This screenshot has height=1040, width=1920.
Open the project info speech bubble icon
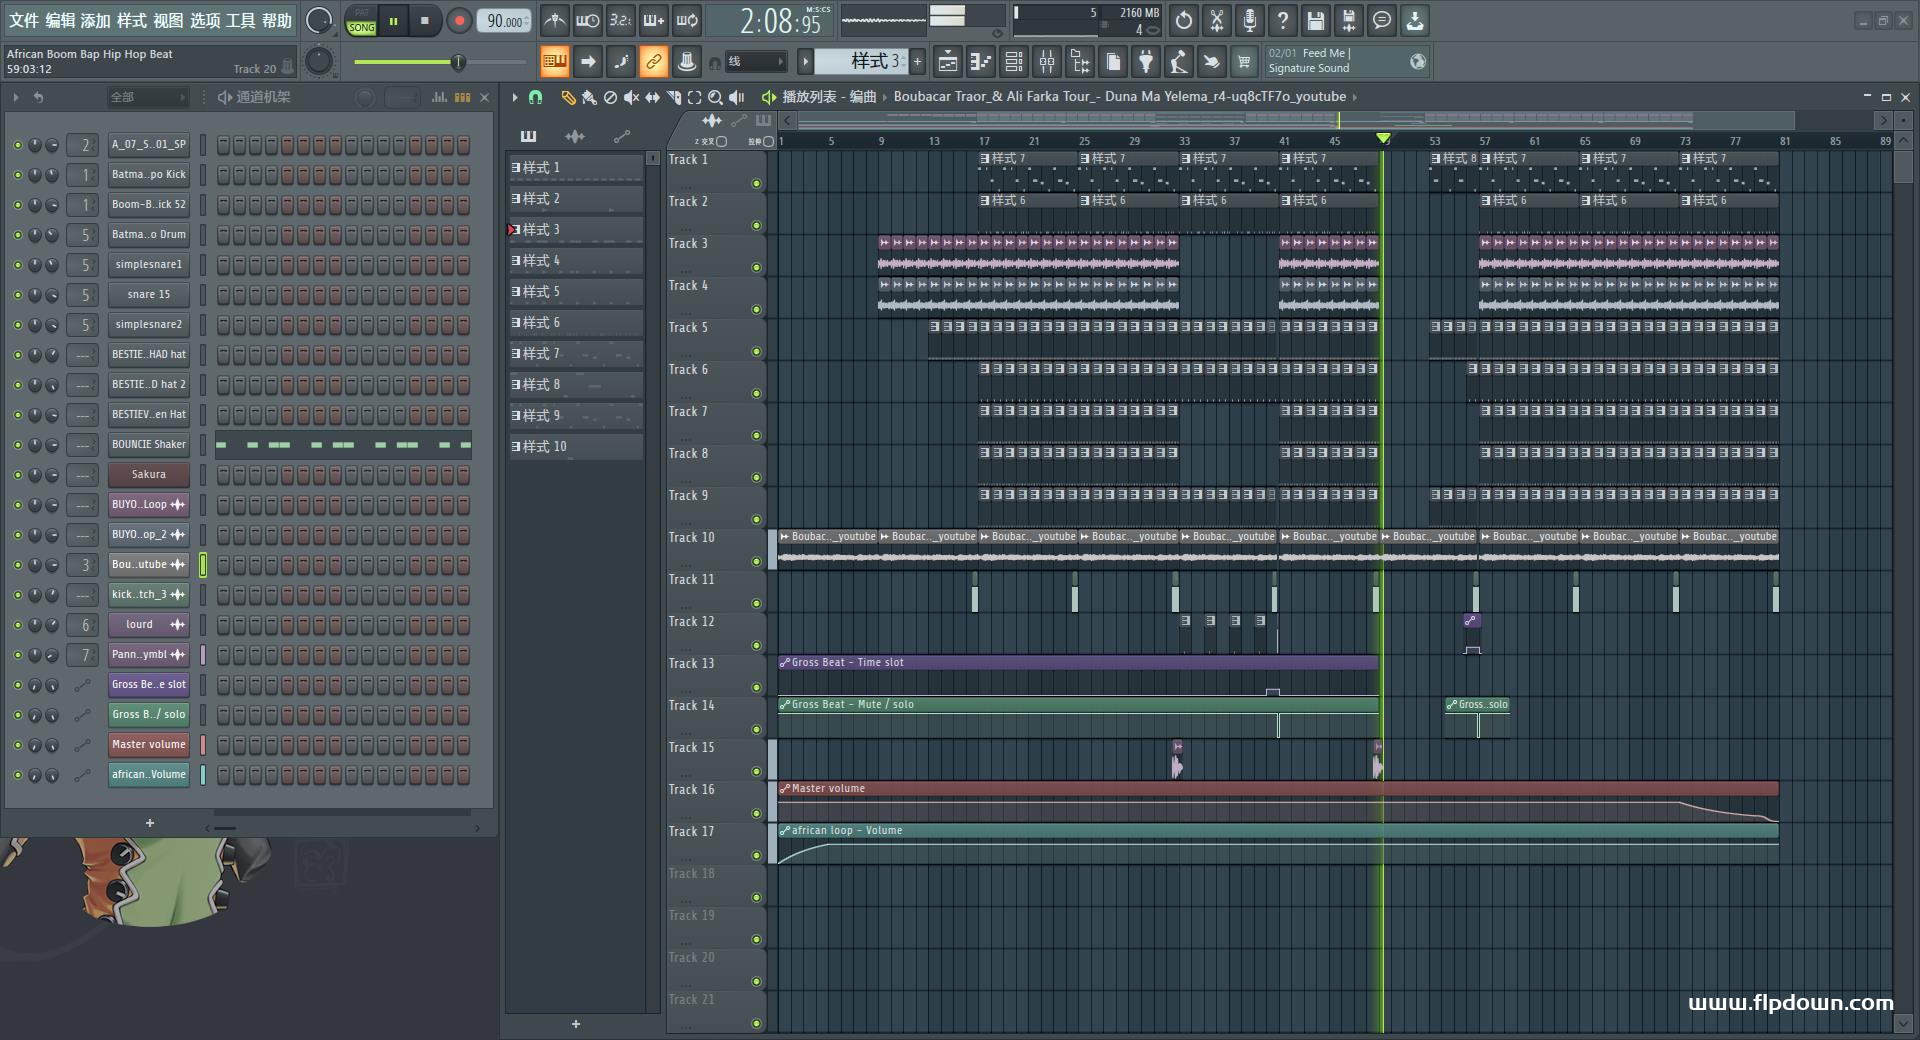[x=1382, y=20]
